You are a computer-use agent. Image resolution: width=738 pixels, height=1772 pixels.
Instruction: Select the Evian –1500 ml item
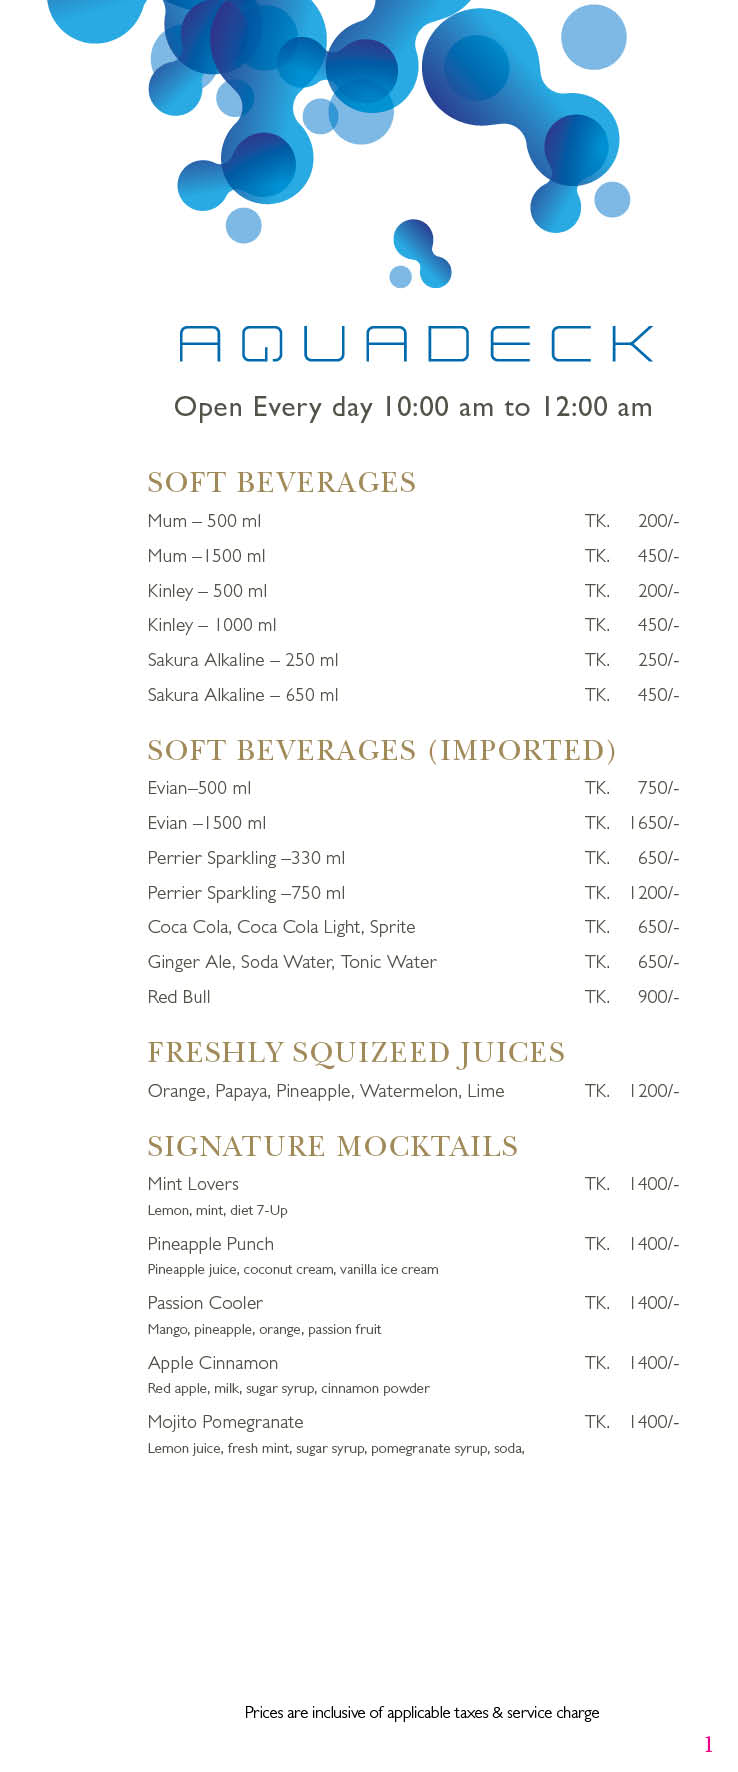[x=207, y=823]
